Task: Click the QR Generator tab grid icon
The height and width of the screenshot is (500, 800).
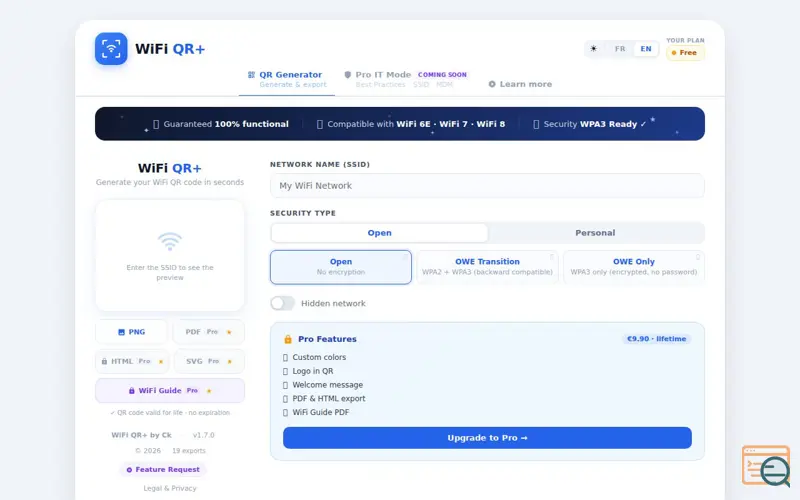Action: (x=251, y=74)
